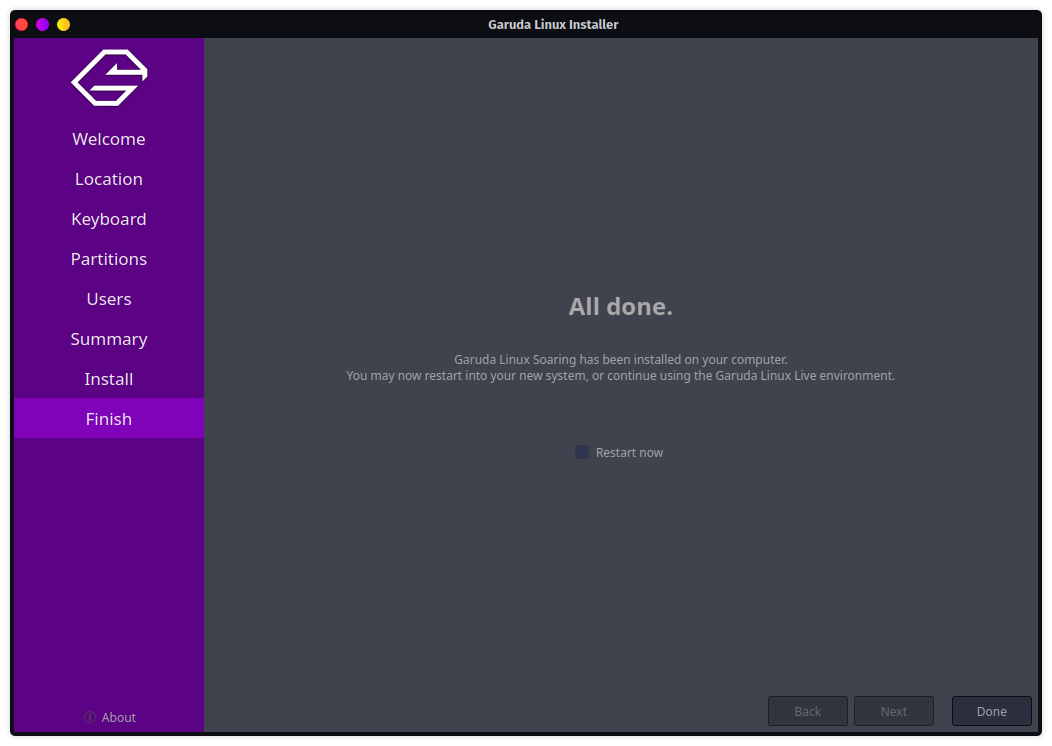Click the Done button

click(991, 711)
